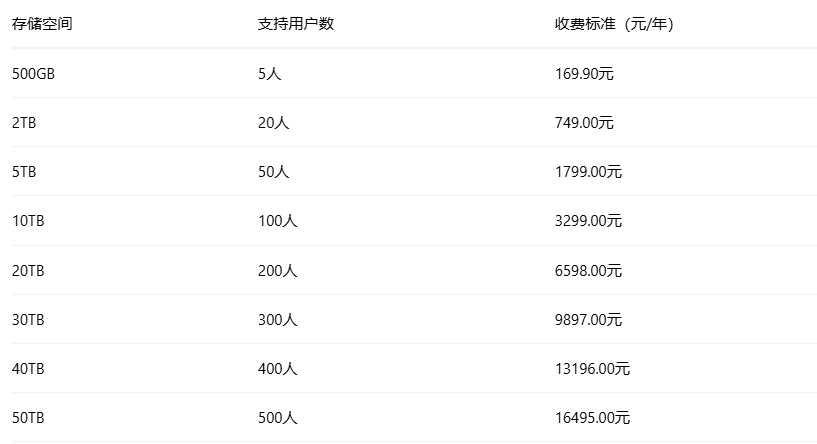Click the 存储空间 column header

tap(42, 24)
